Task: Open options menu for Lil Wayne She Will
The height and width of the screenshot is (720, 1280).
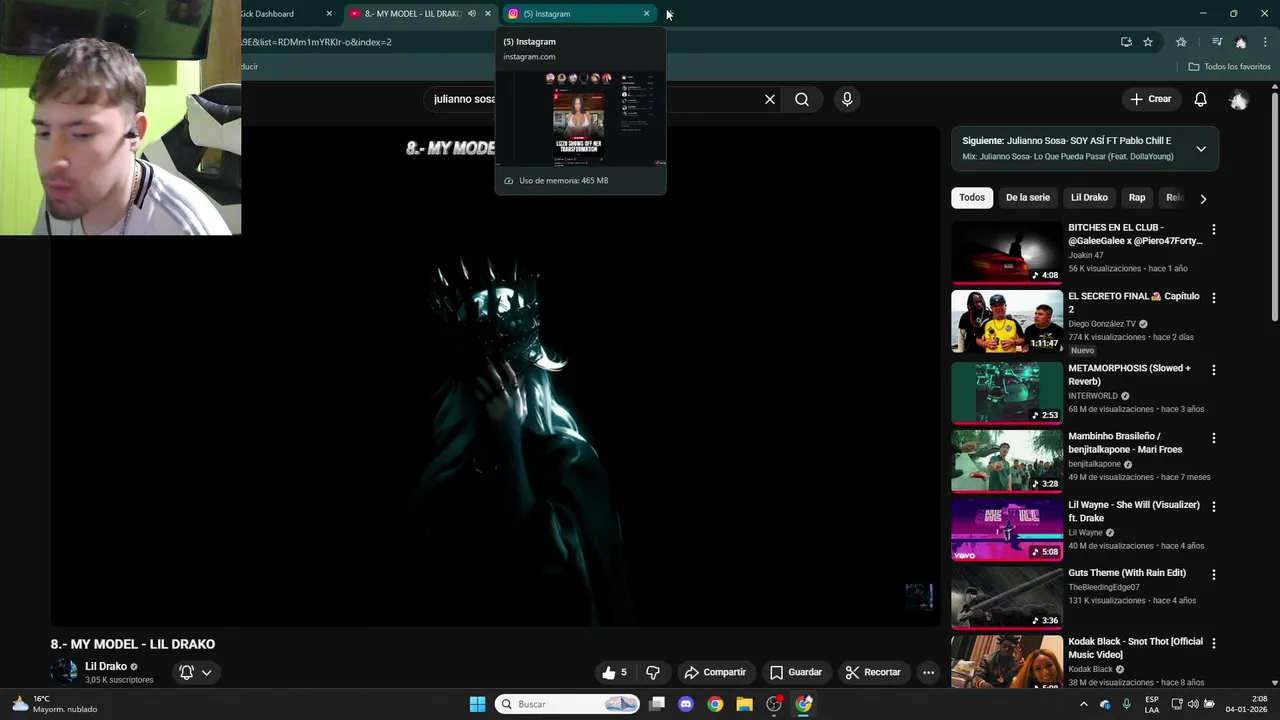Action: (1214, 507)
